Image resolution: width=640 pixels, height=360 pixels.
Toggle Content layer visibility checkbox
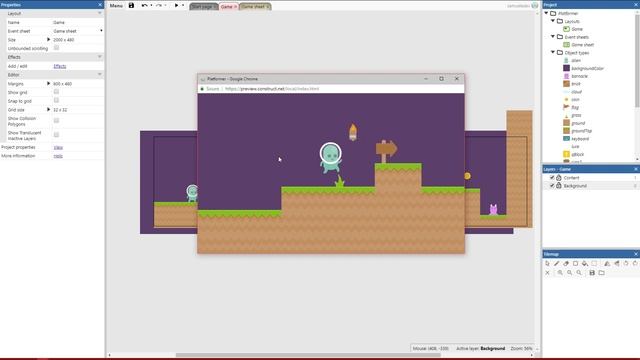point(552,178)
